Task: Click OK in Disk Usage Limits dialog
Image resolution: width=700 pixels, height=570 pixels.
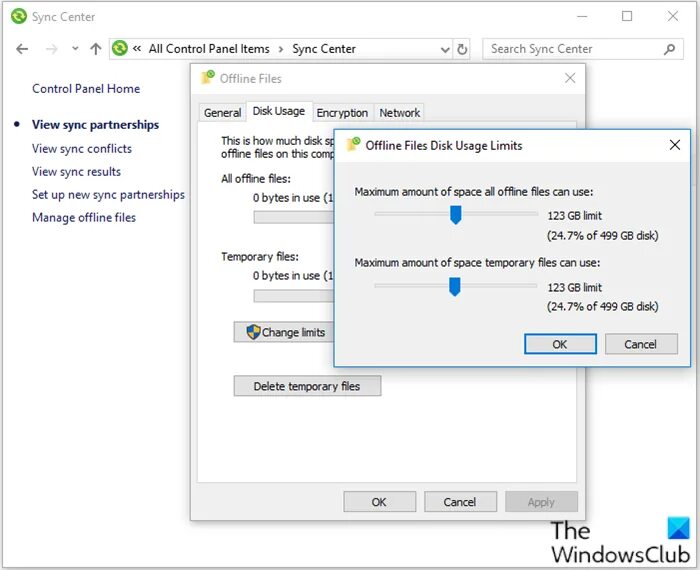Action: pos(560,344)
